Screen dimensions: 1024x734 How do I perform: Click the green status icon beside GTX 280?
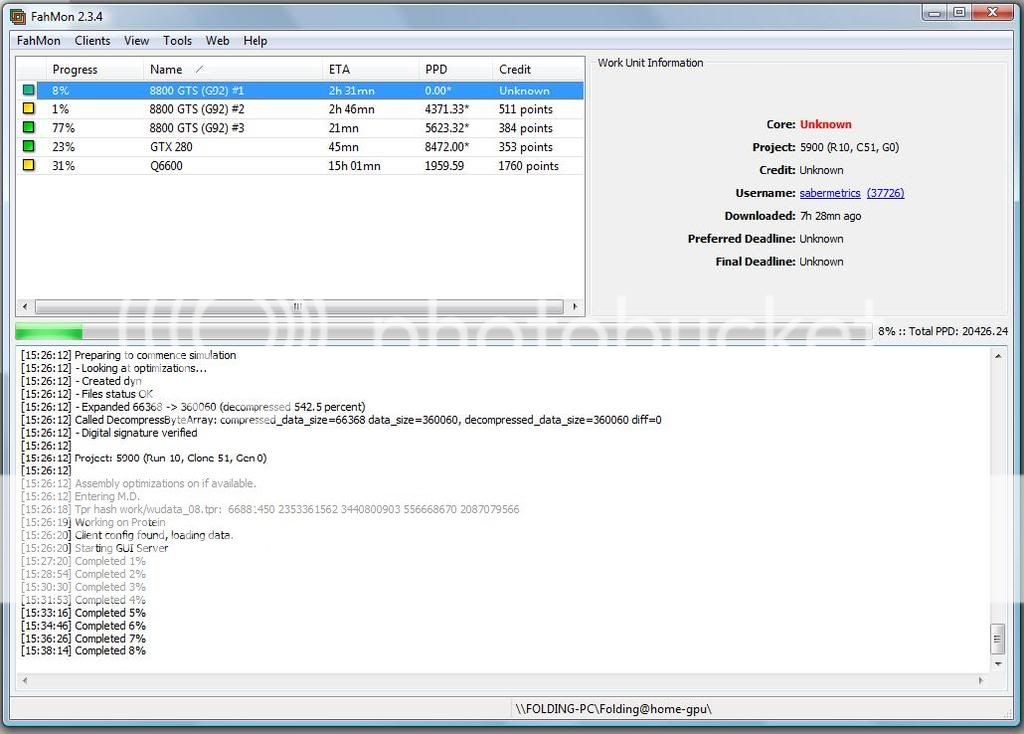30,146
